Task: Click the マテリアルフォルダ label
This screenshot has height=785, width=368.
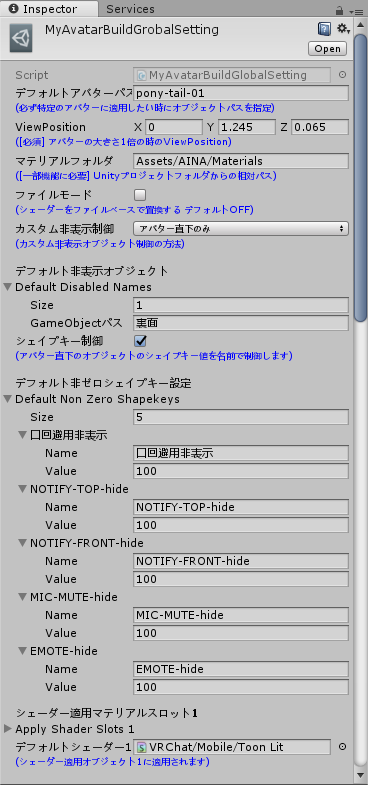Action: click(x=64, y=161)
